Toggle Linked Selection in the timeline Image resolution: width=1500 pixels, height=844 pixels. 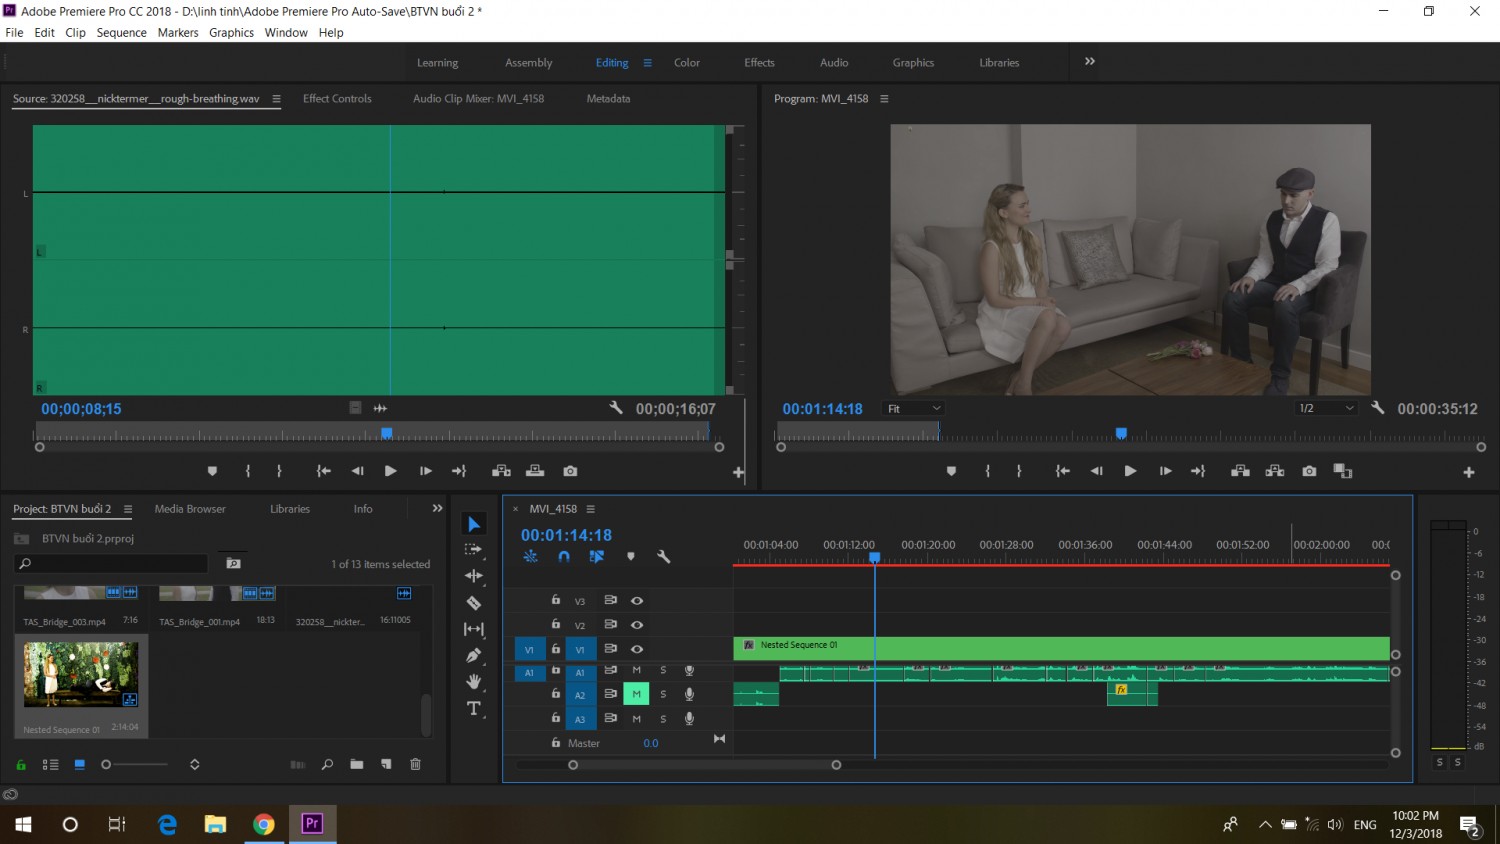click(x=597, y=557)
